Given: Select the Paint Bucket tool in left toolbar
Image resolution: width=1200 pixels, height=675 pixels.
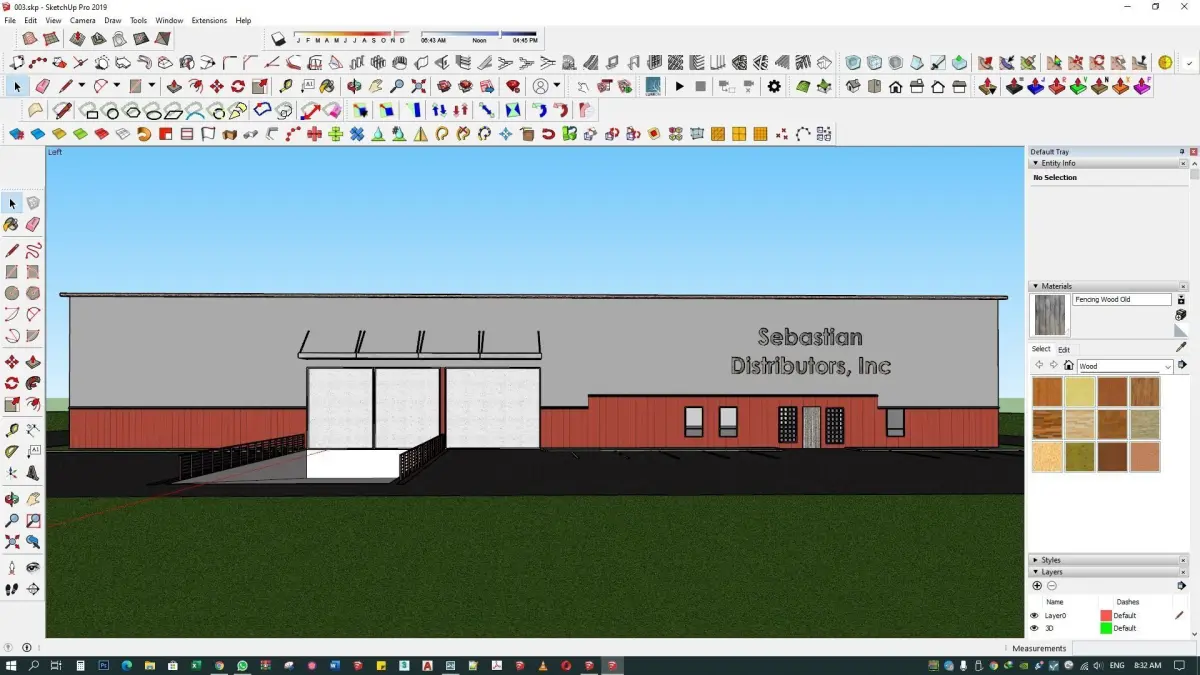Looking at the screenshot, I should [12, 225].
